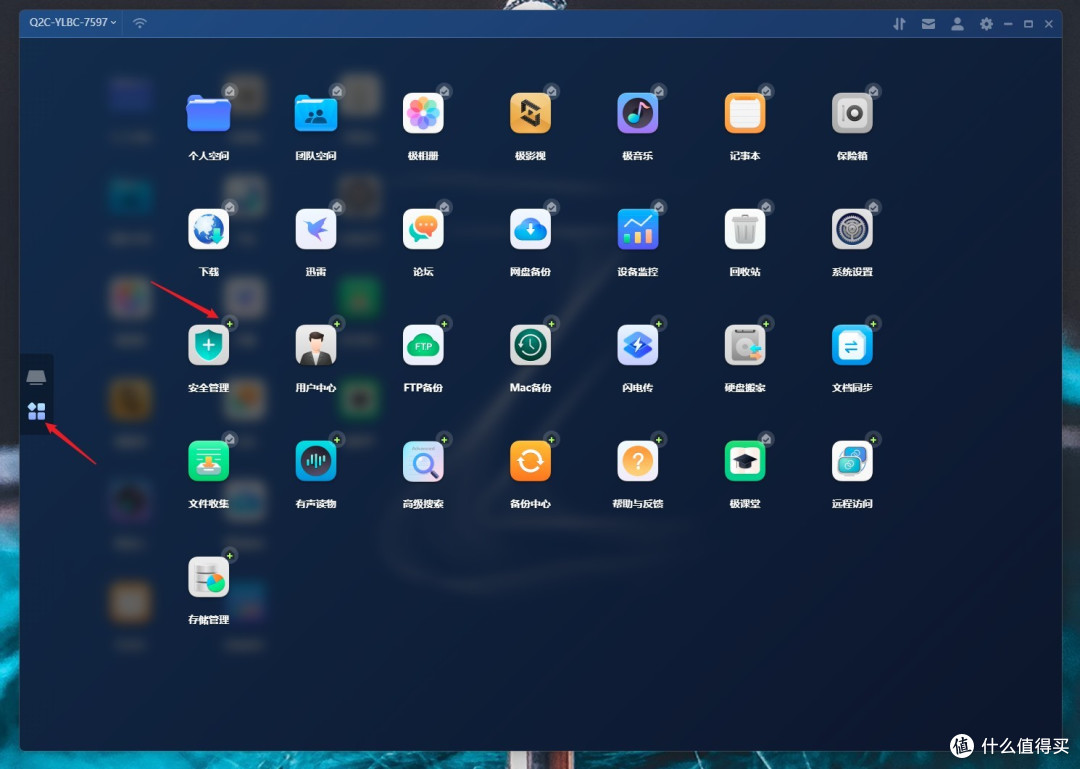Add Mac备份 using its plus badge
The image size is (1080, 769).
(551, 324)
